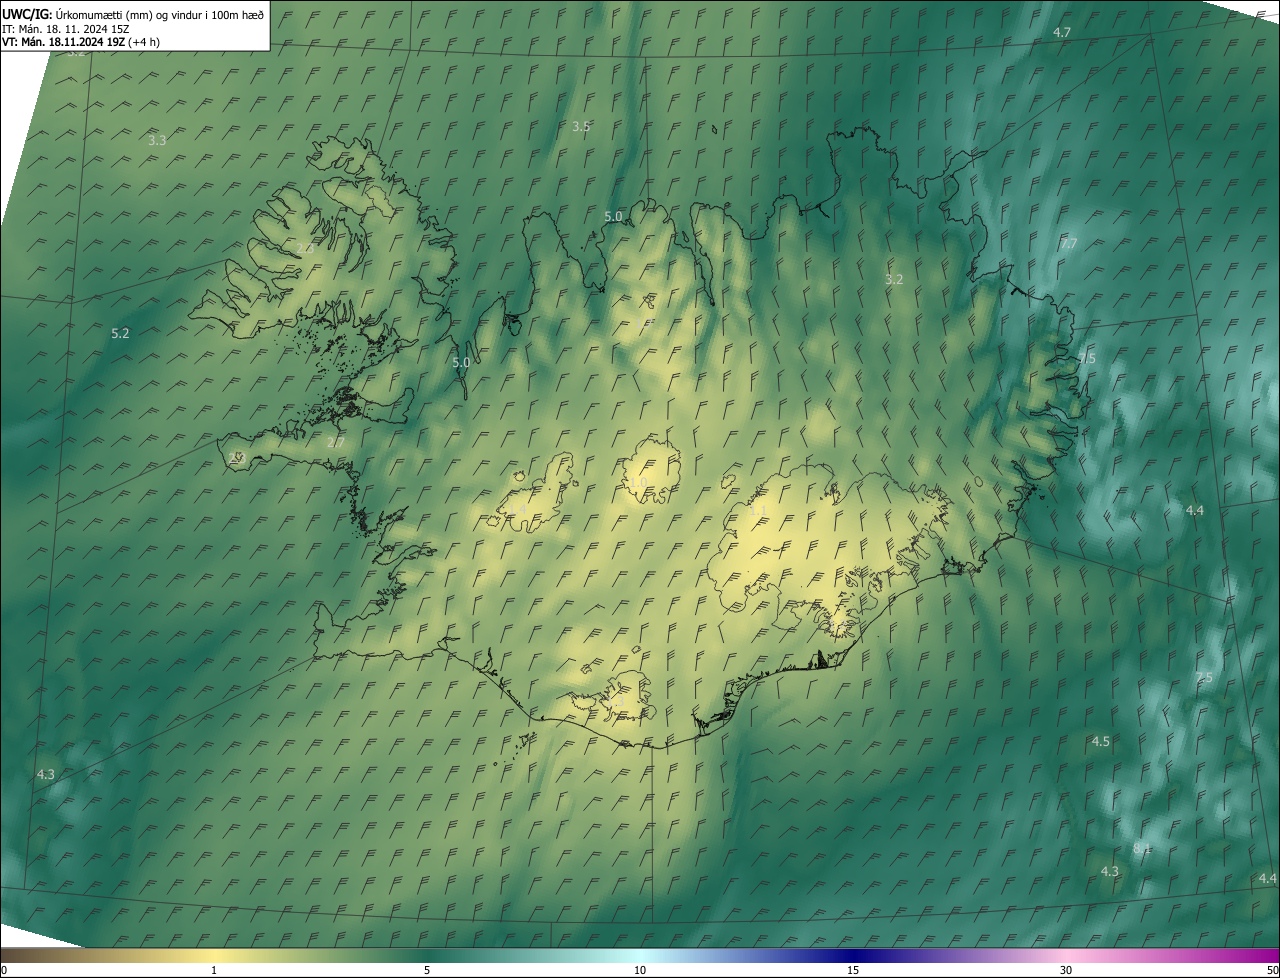Viewport: 1280px width, 978px height.
Task: Click the 15 tick label on the legend
Action: (x=853, y=970)
